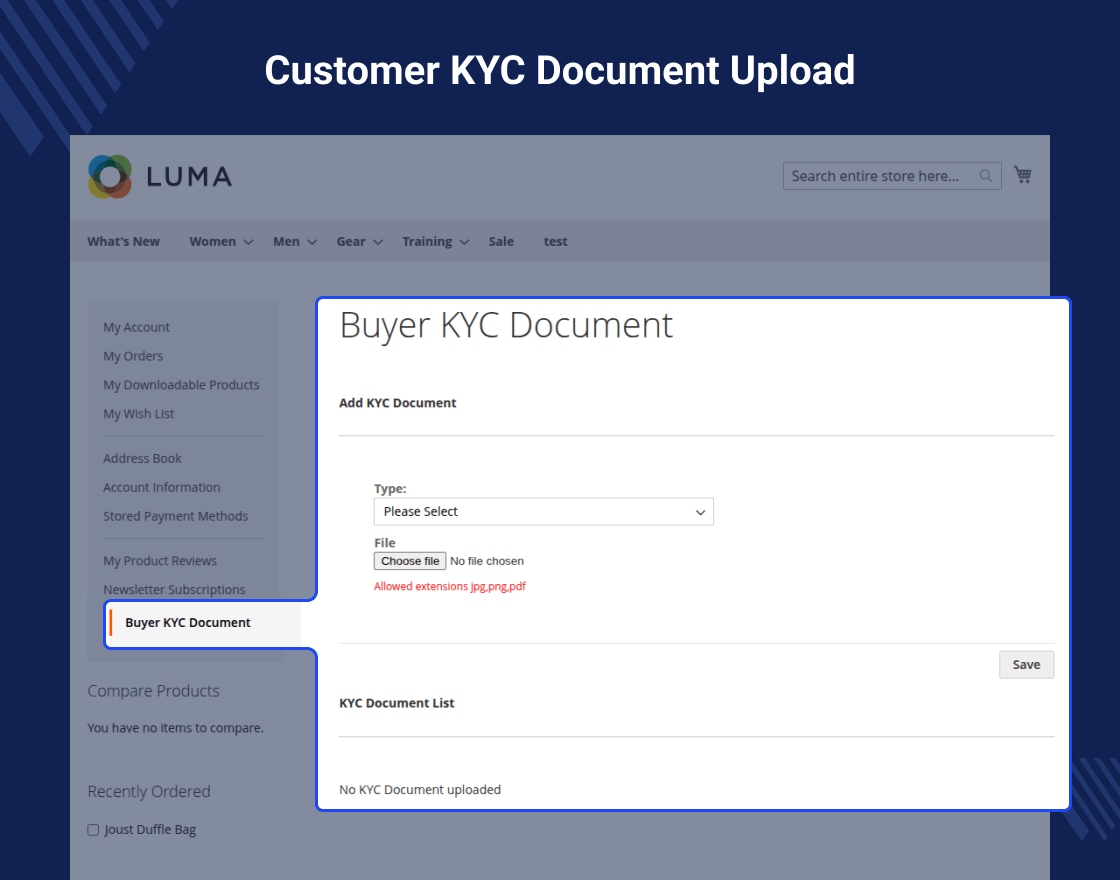Open the Type Please Select dropdown
Screen dimensions: 1120x880
coord(543,512)
